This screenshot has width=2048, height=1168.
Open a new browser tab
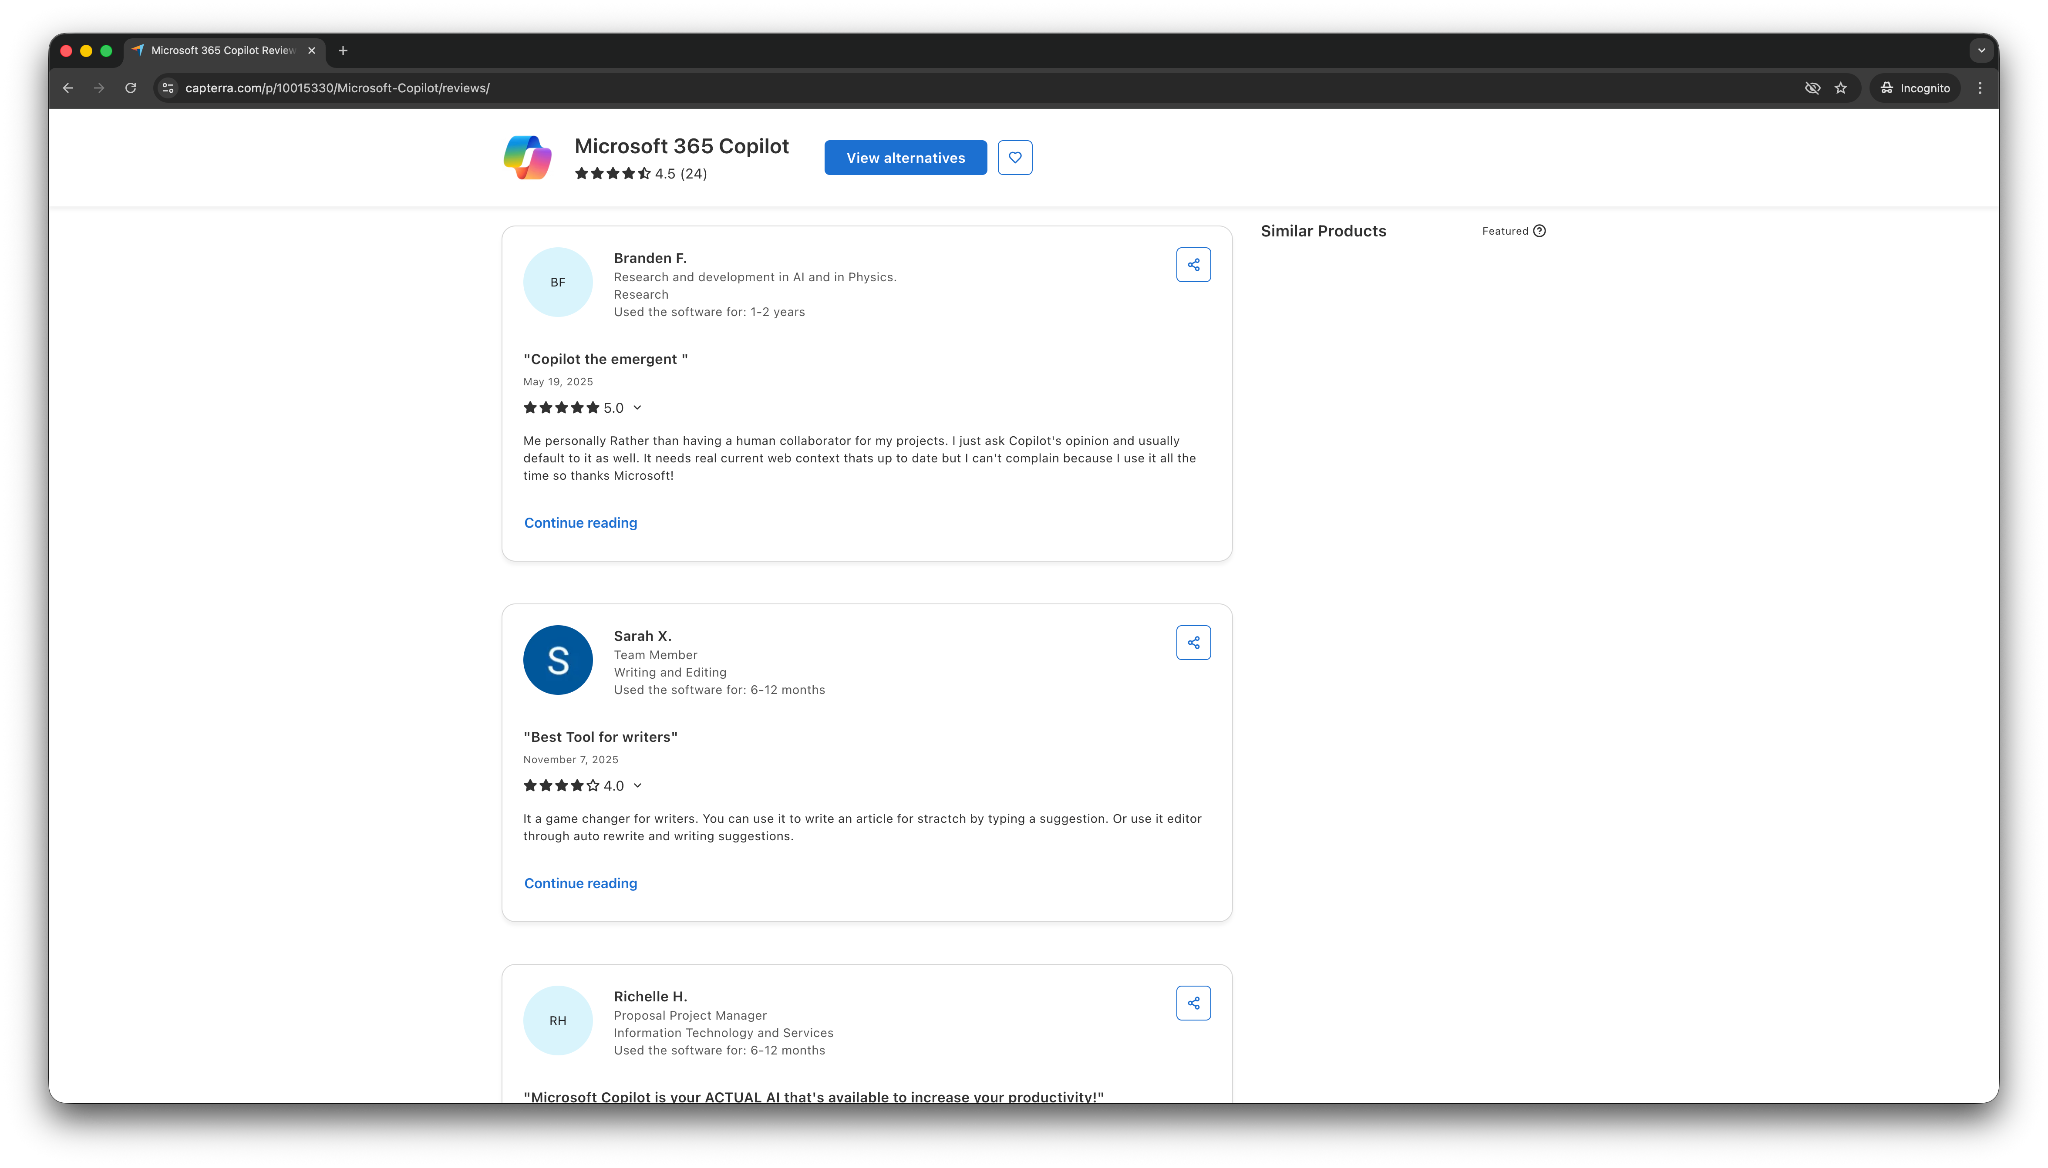point(343,50)
